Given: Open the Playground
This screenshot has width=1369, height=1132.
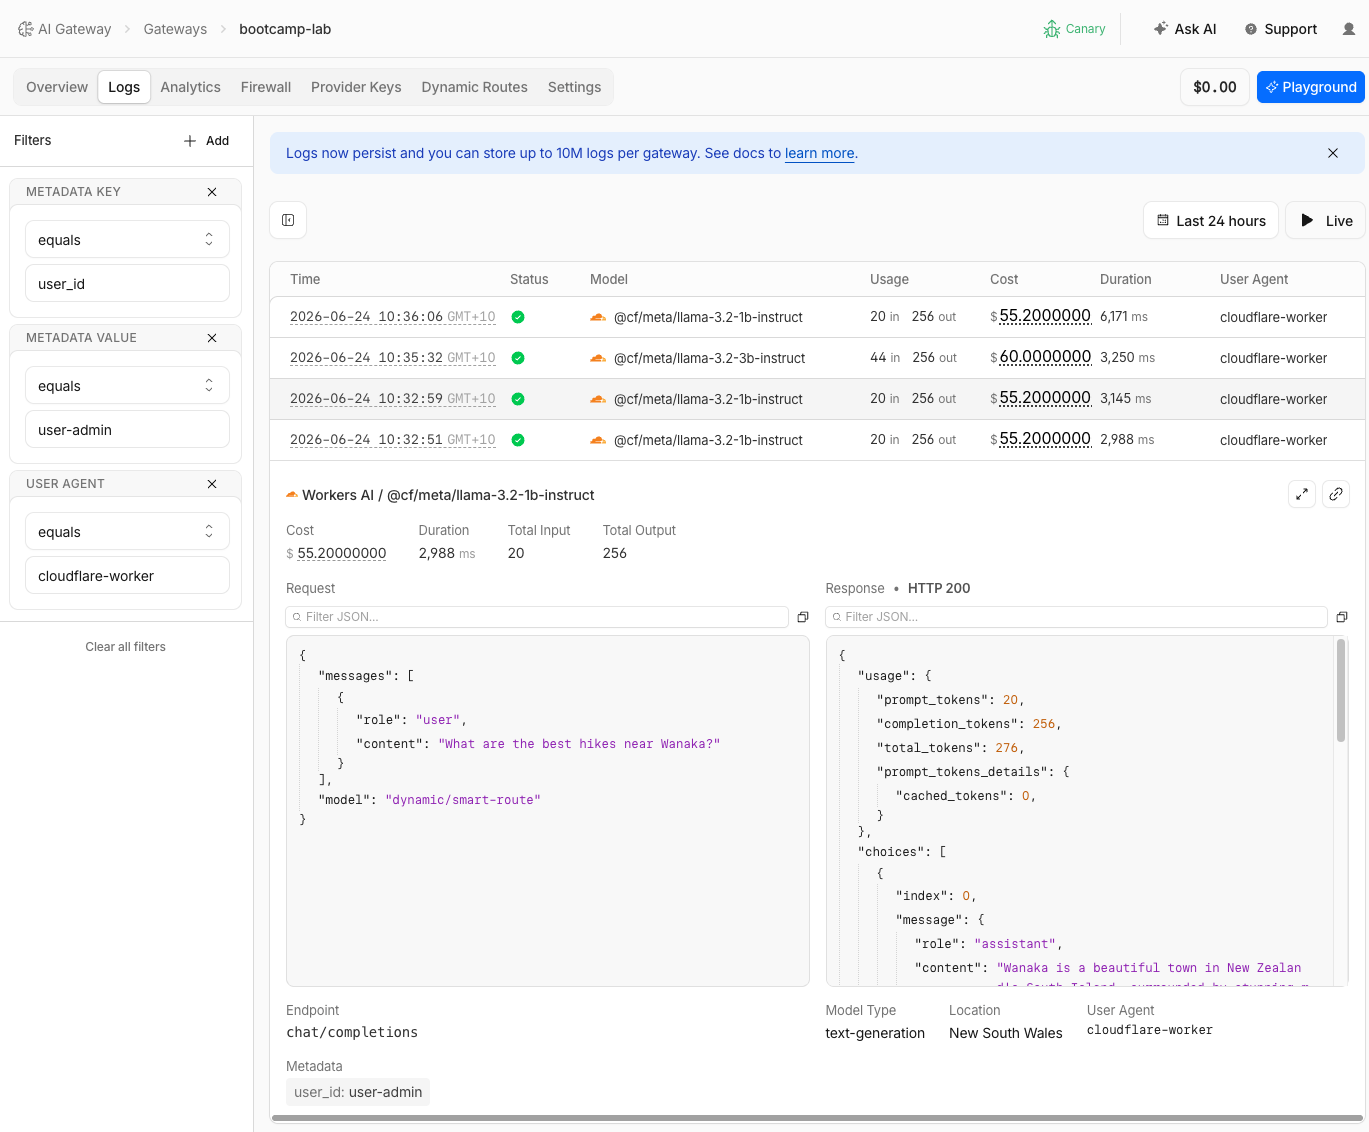Looking at the screenshot, I should pos(1310,87).
